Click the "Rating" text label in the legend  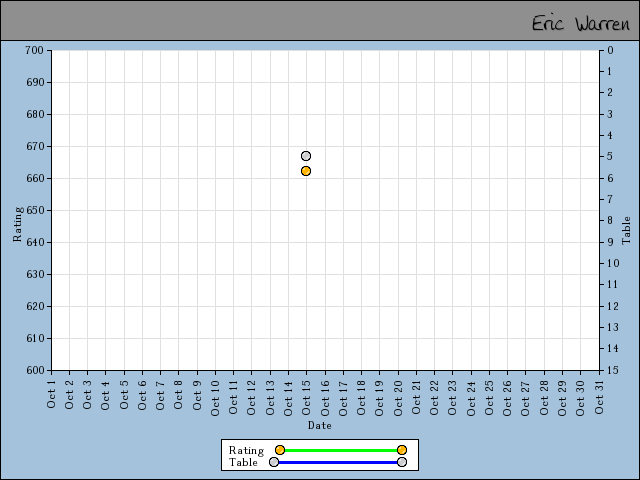tap(246, 450)
